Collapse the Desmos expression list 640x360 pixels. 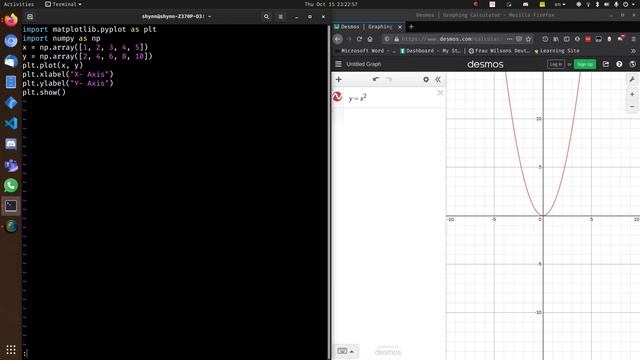click(x=438, y=79)
